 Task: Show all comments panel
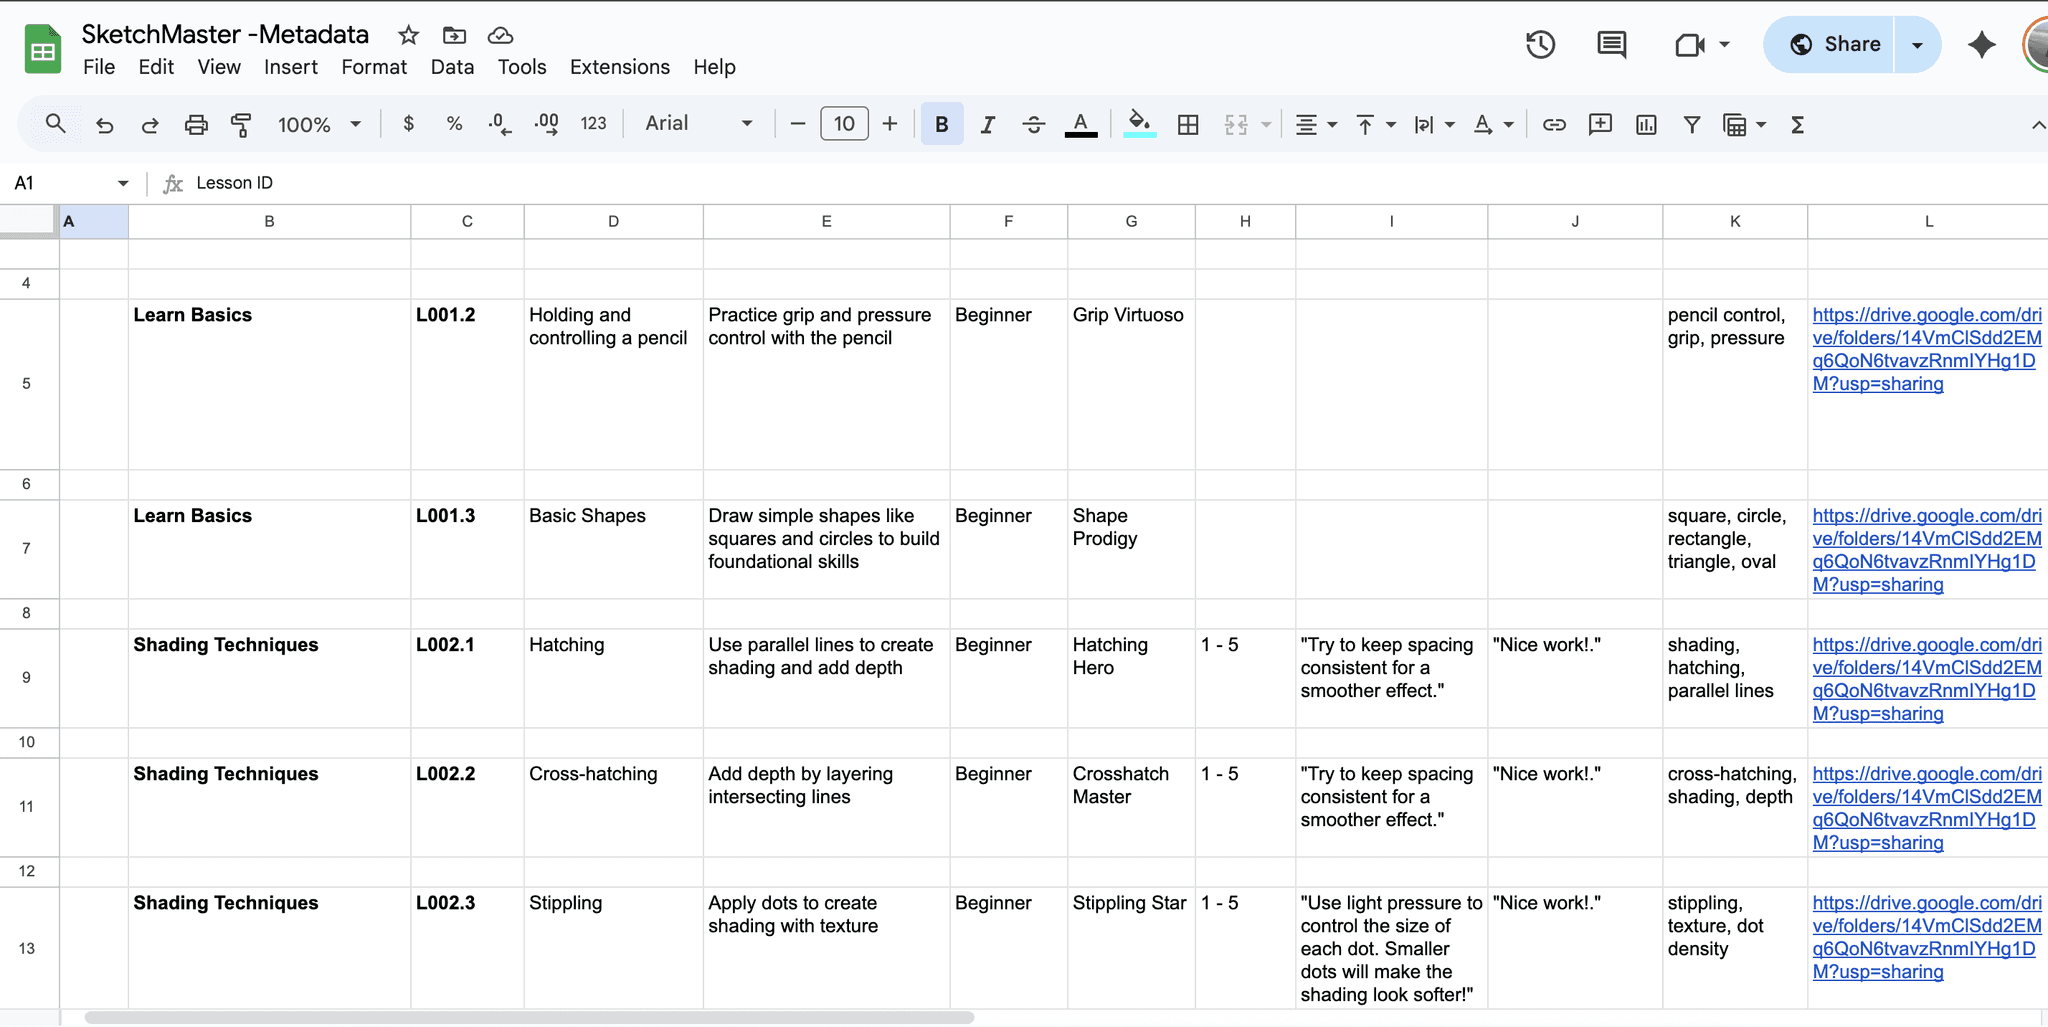pyautogui.click(x=1611, y=44)
